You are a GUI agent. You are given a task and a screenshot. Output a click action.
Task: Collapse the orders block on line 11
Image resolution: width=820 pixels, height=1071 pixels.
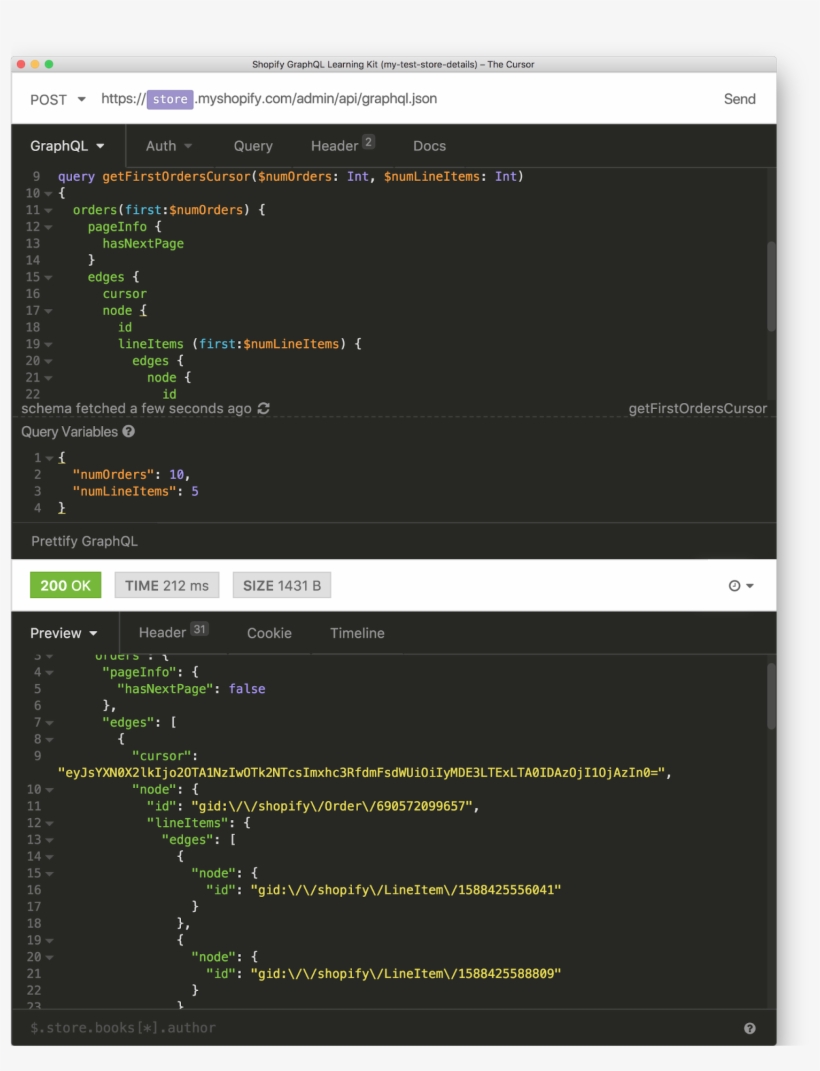[48, 210]
